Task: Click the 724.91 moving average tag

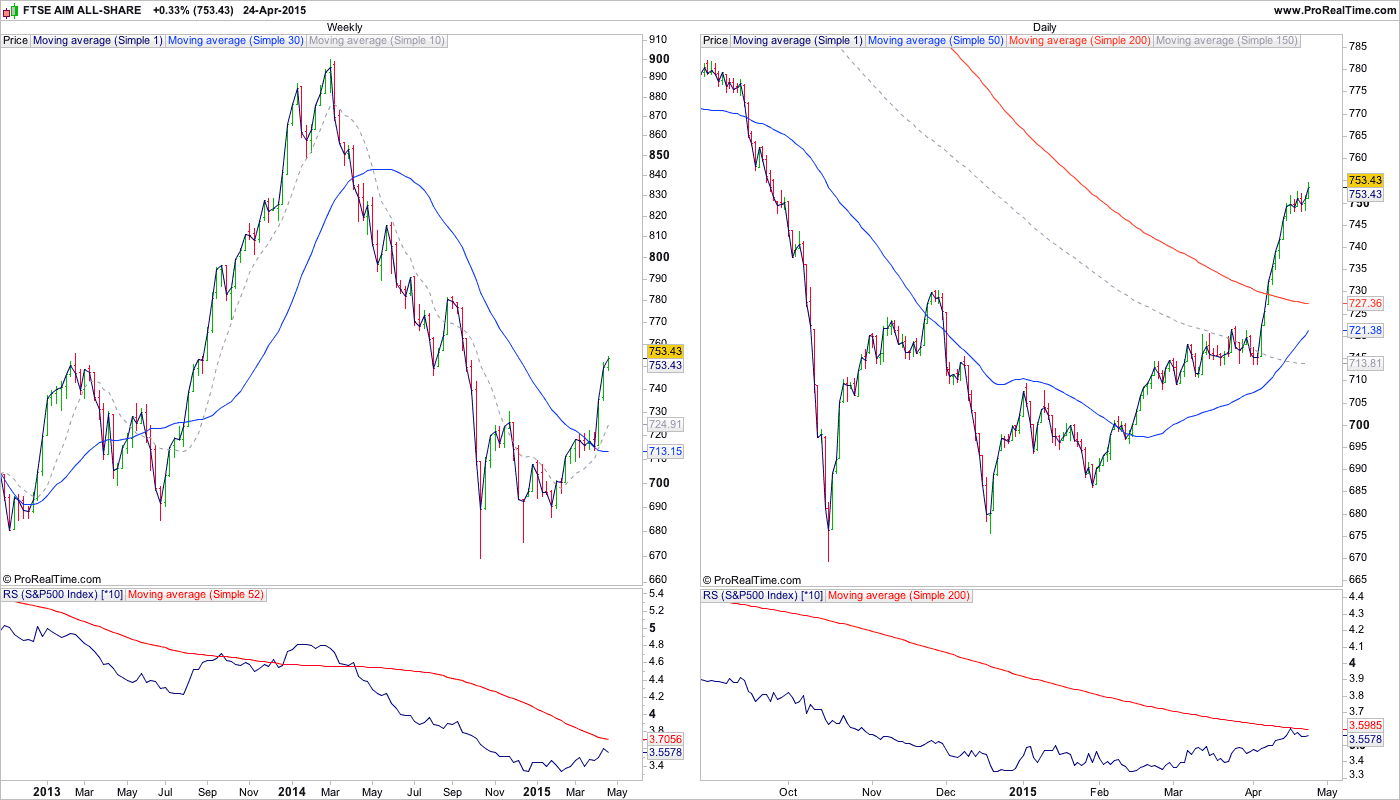Action: click(x=665, y=425)
